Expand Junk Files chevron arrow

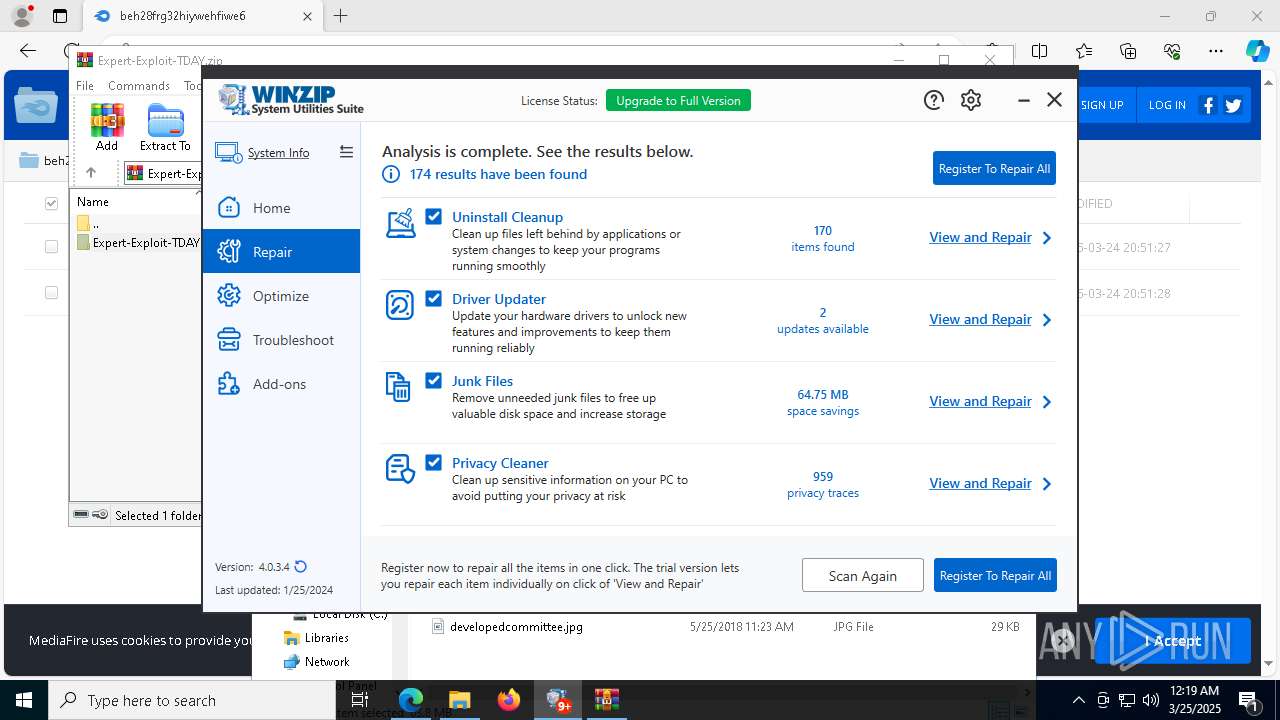coord(1047,402)
